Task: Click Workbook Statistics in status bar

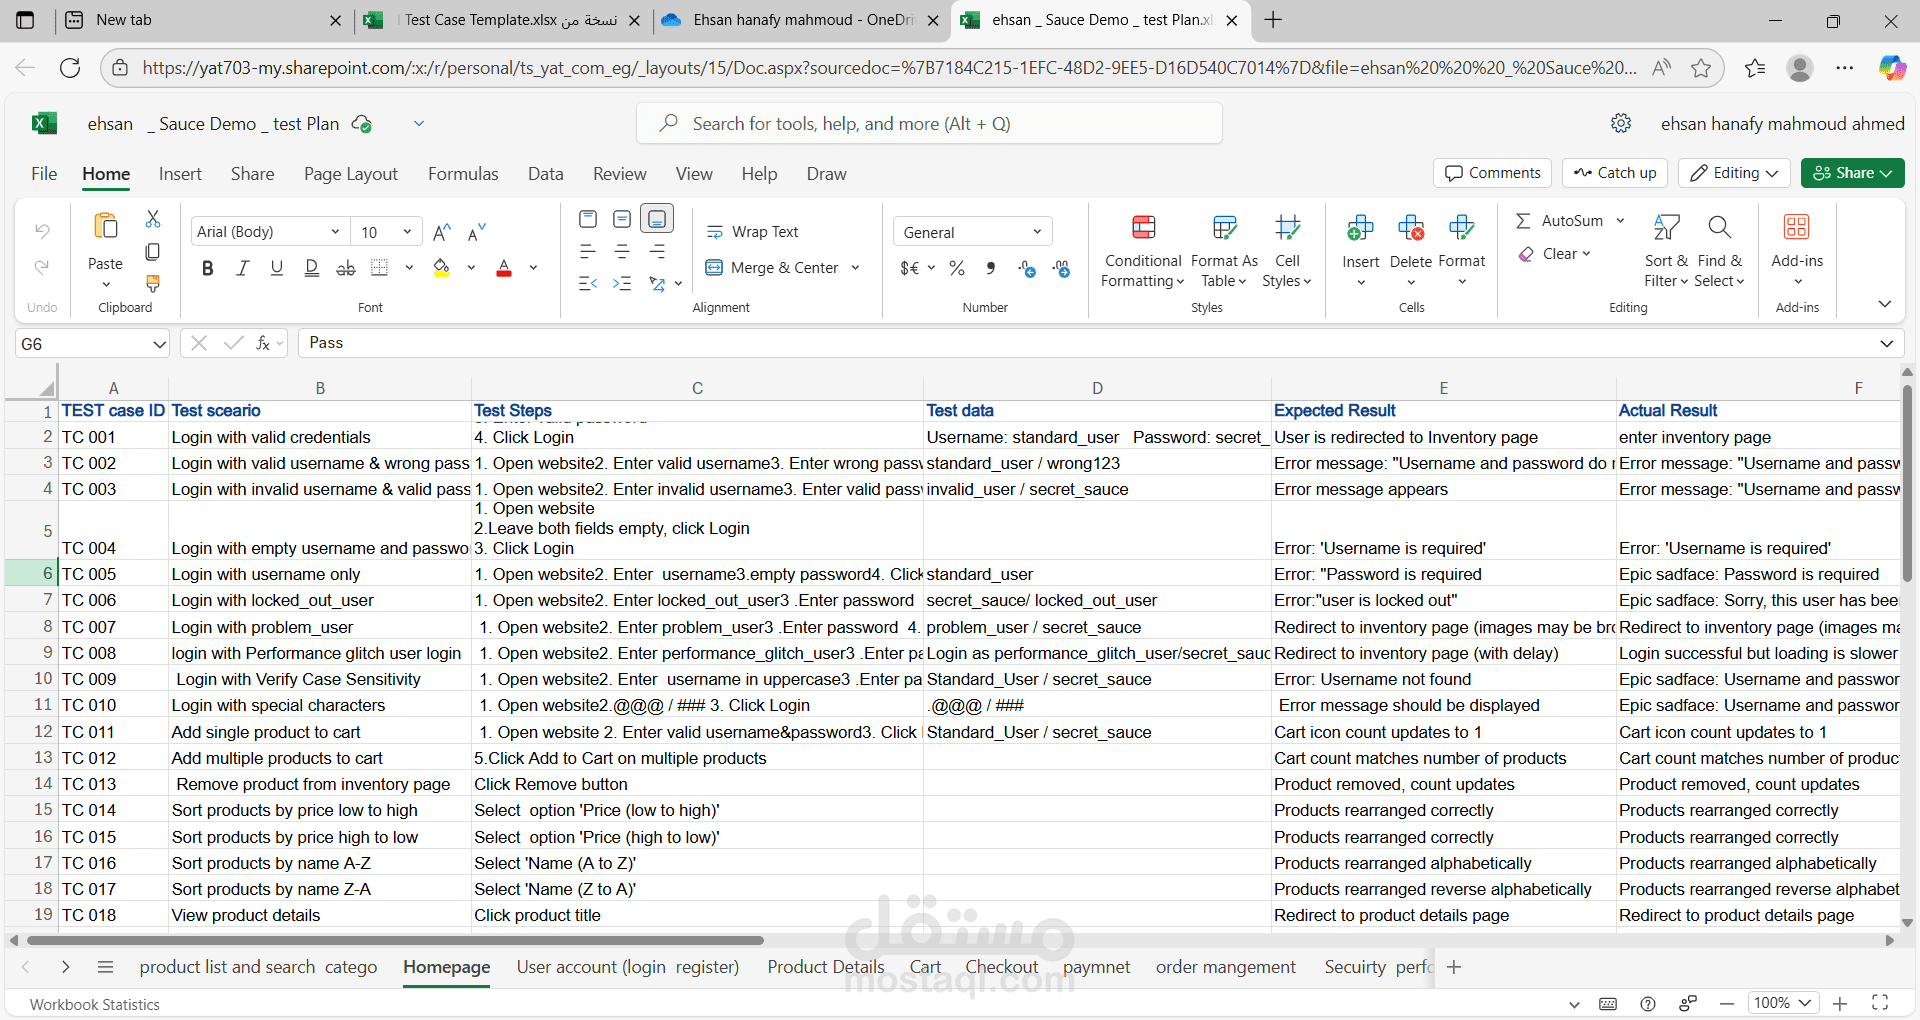Action: pyautogui.click(x=95, y=1004)
